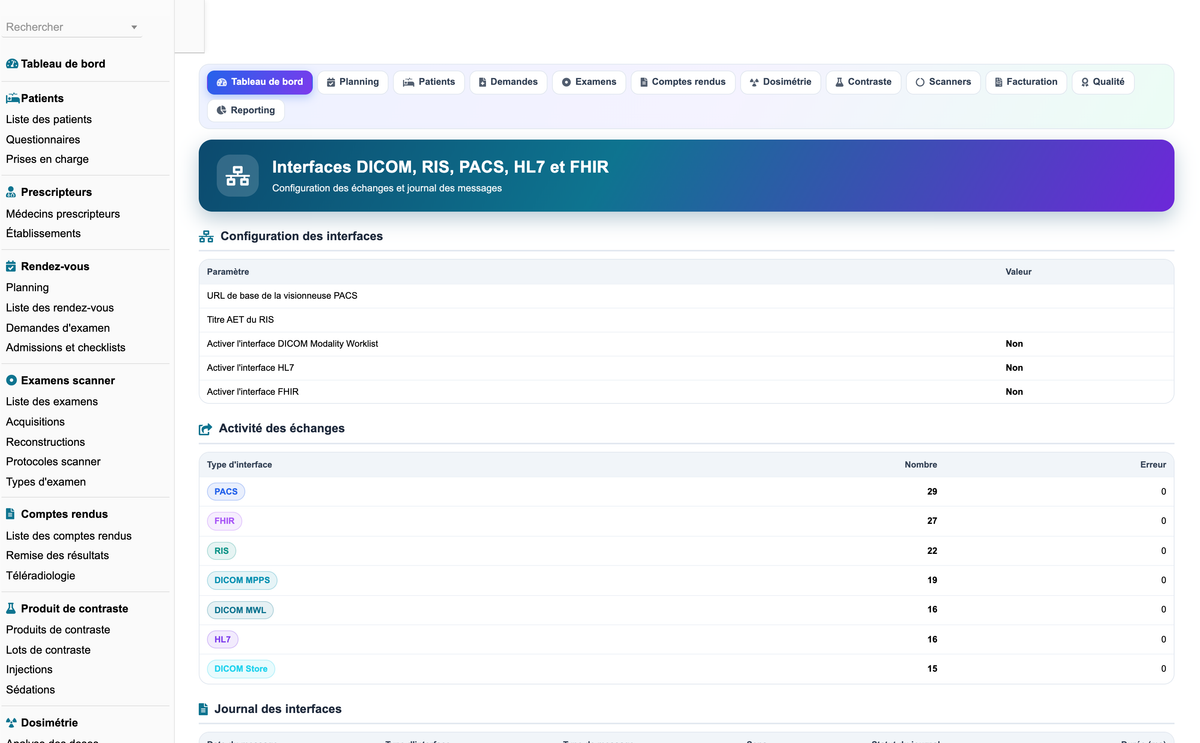Click the Configuration des interfaces section icon
This screenshot has width=1200, height=743.
pos(206,237)
